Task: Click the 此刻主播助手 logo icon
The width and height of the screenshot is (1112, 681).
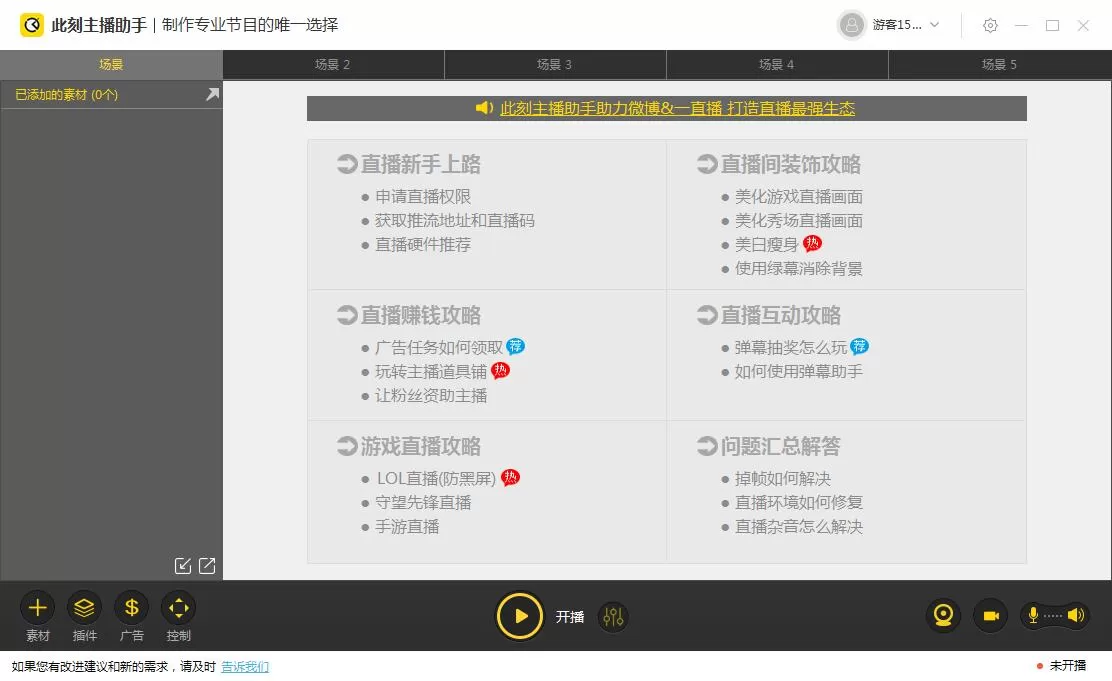Action: 31,25
